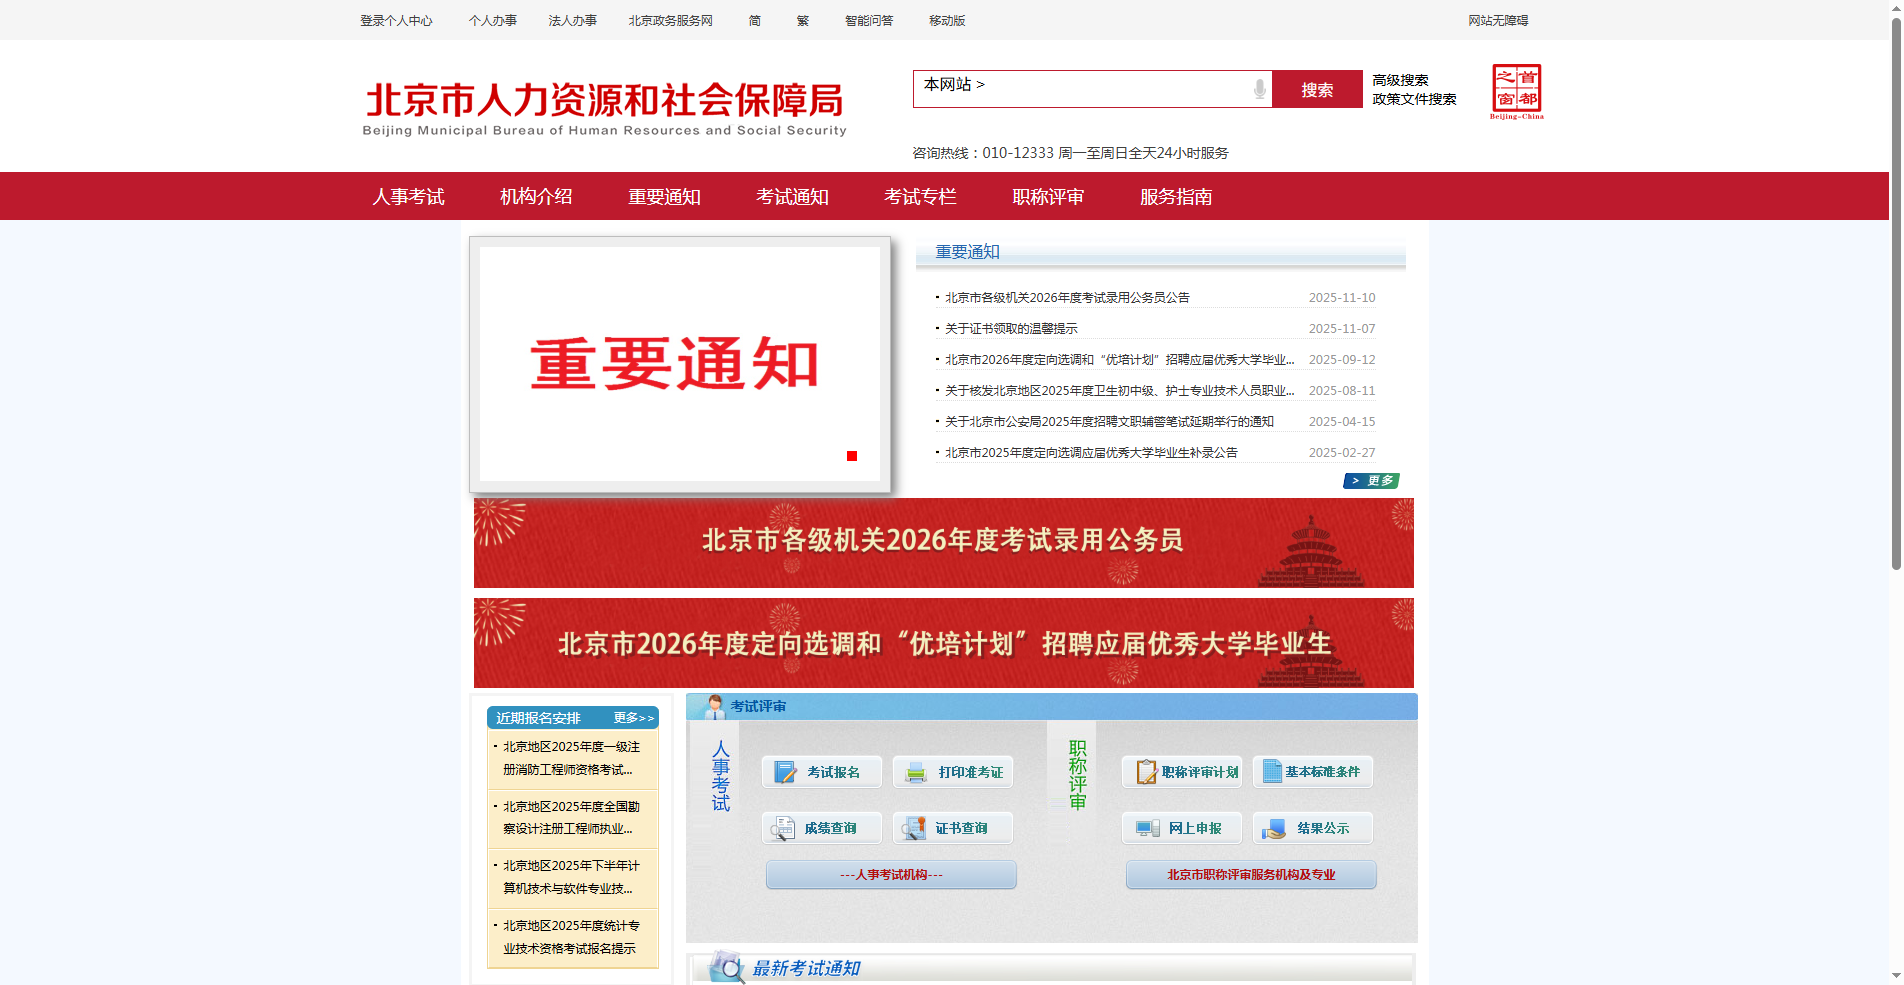Switch site language to 繁 traditional Chinese
The height and width of the screenshot is (985, 1904).
click(x=802, y=20)
